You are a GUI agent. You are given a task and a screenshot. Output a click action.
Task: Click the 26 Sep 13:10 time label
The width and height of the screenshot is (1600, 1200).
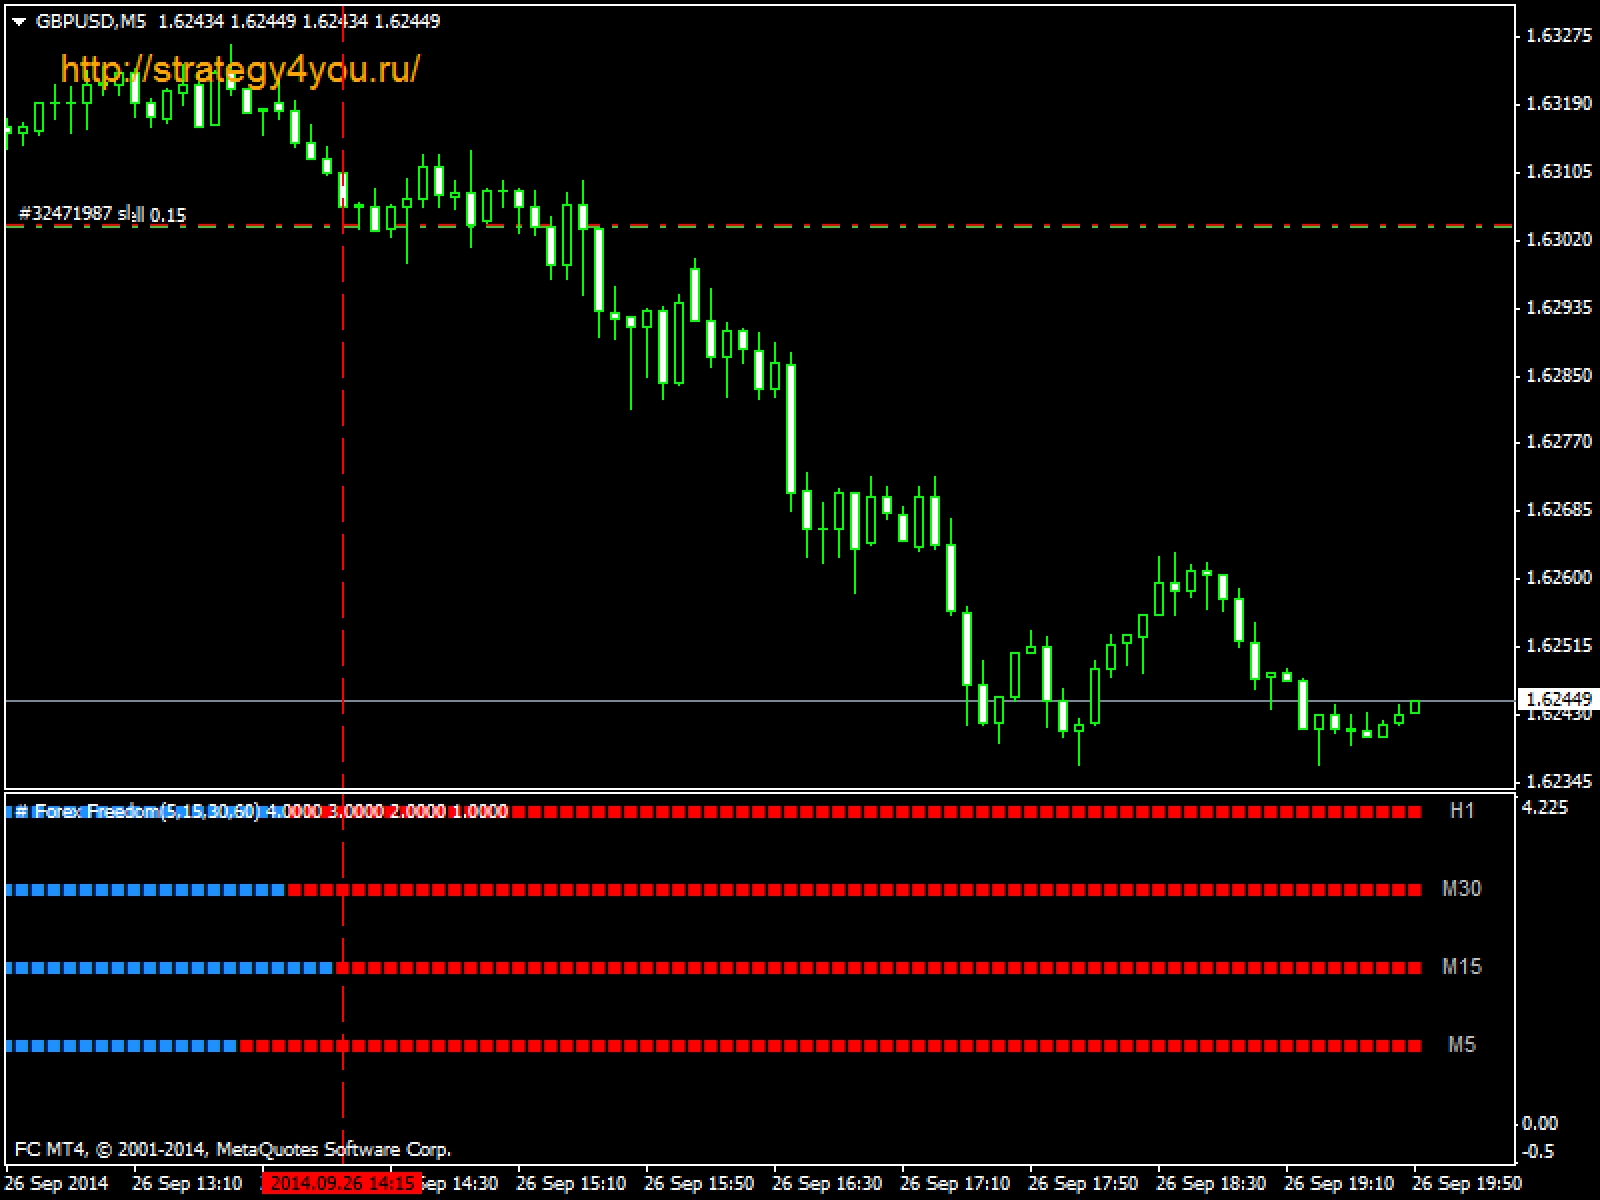click(x=187, y=1183)
